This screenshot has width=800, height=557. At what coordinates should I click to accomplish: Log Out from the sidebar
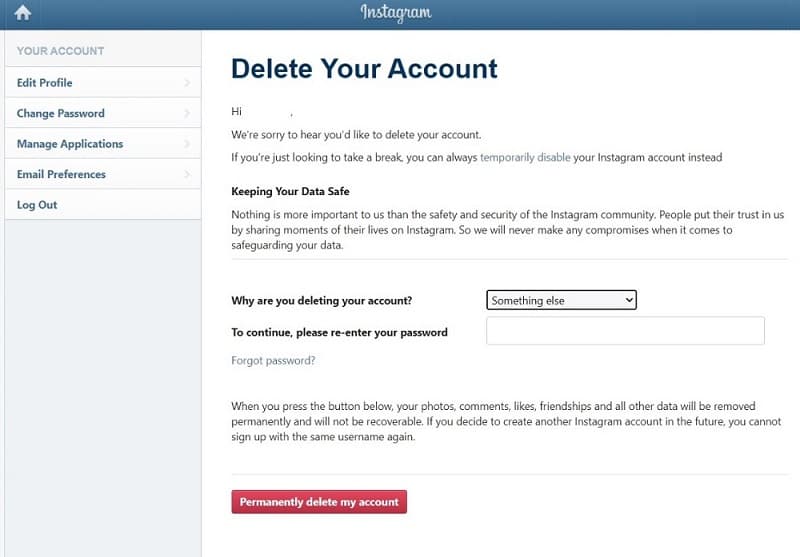[x=37, y=205]
